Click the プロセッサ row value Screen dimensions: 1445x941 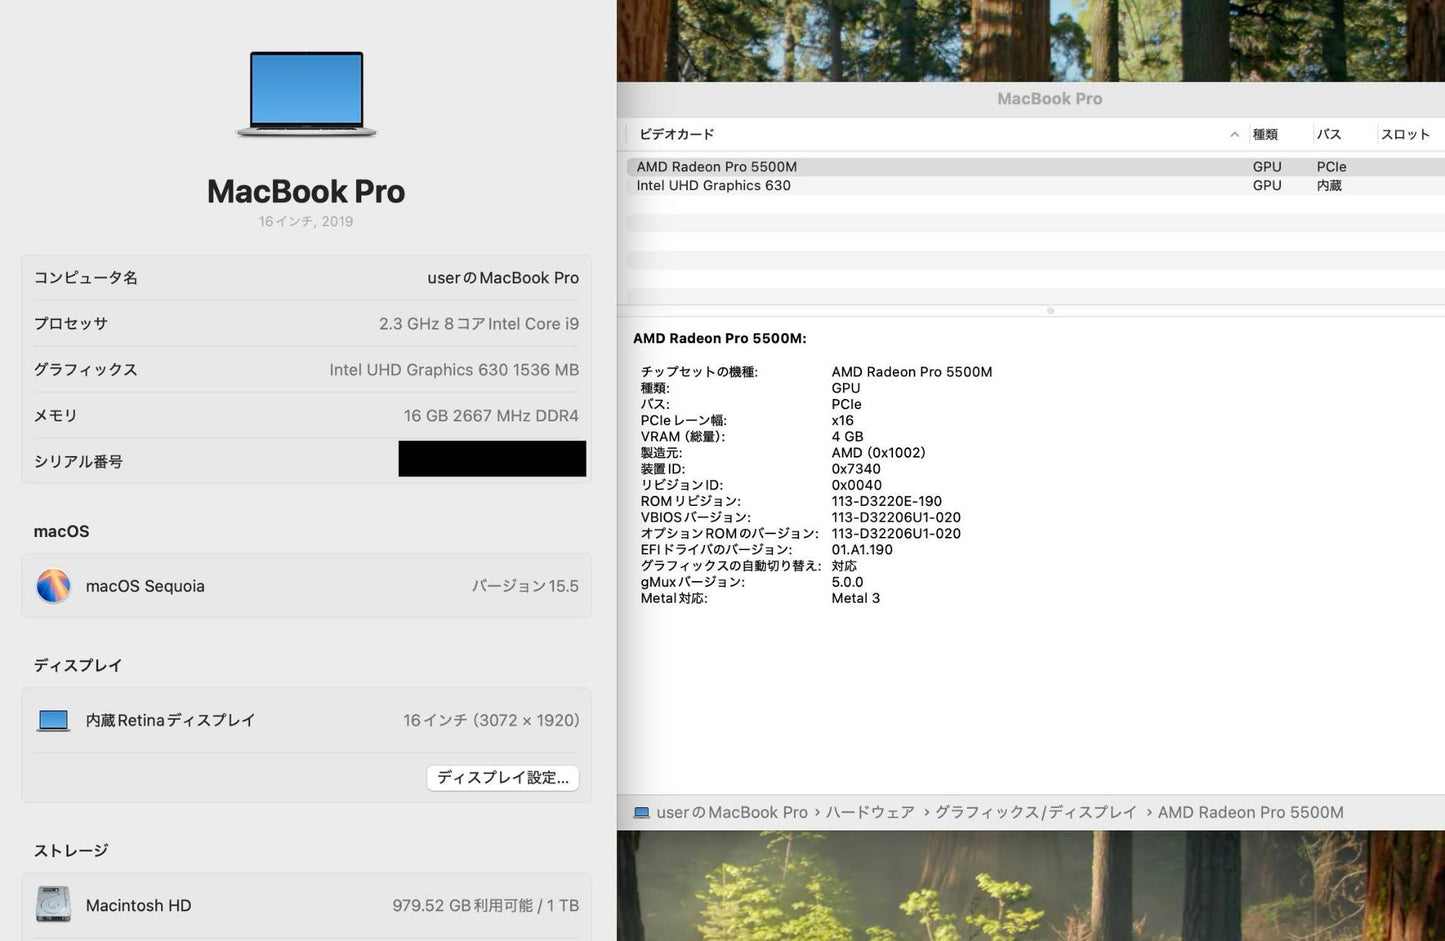coord(479,324)
